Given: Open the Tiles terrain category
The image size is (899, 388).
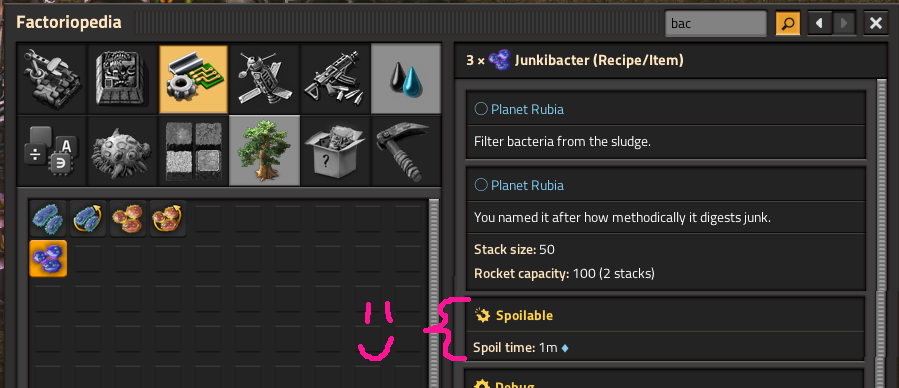Looking at the screenshot, I should pos(193,150).
